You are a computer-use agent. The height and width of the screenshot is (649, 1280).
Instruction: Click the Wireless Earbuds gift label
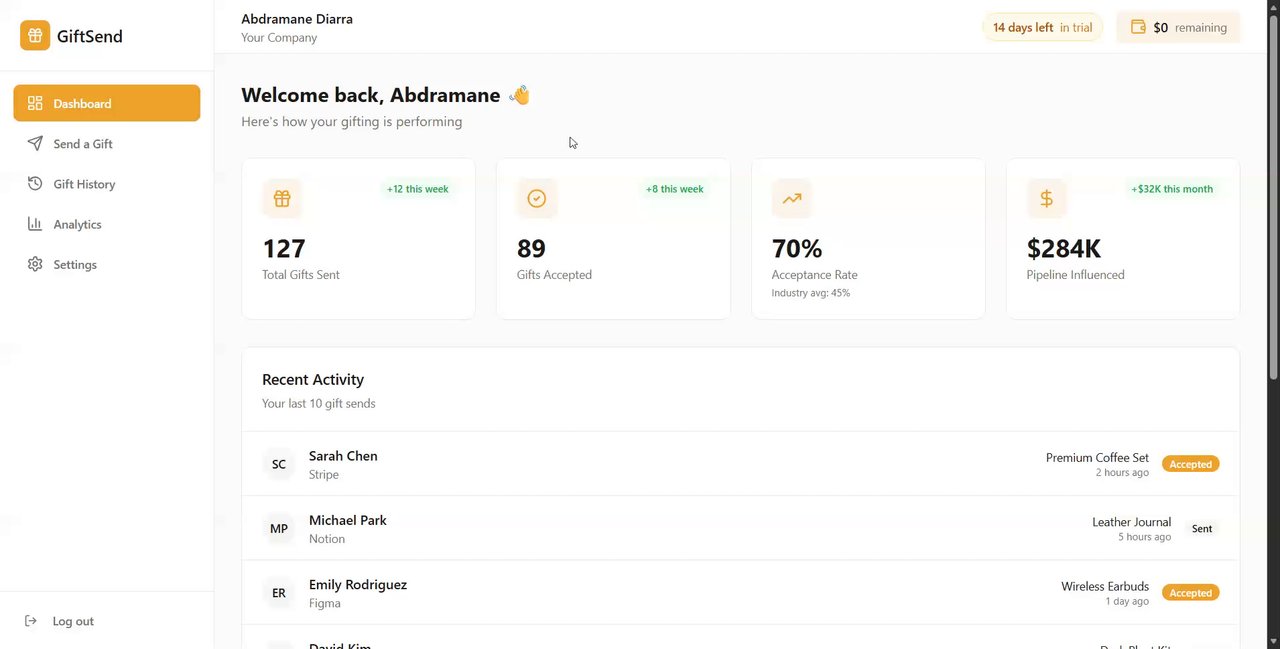1105,586
